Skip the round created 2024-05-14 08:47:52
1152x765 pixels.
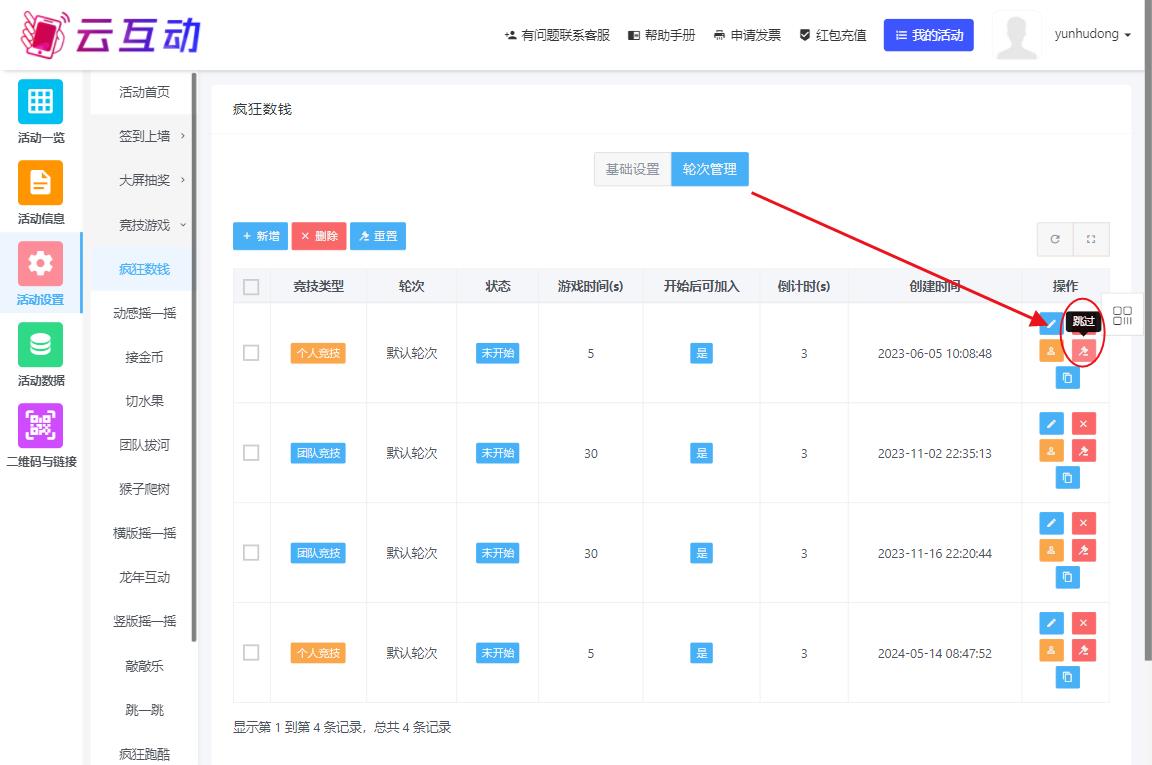[x=1083, y=650]
